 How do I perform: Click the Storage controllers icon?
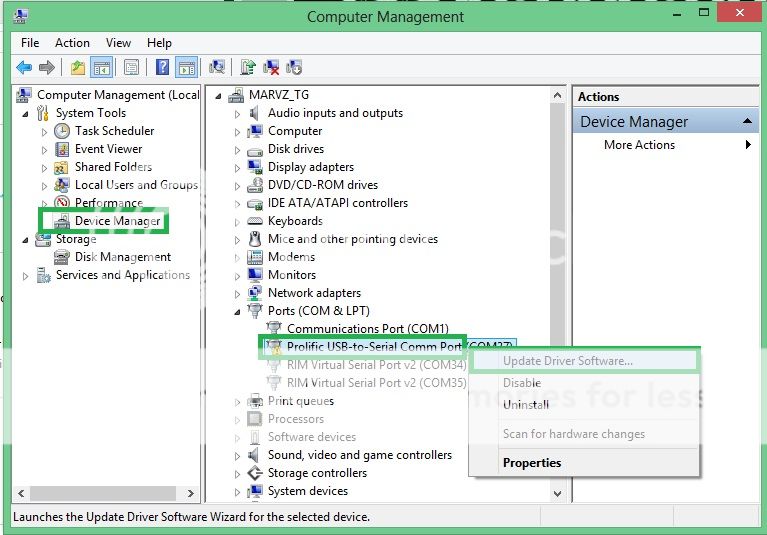pyautogui.click(x=255, y=473)
